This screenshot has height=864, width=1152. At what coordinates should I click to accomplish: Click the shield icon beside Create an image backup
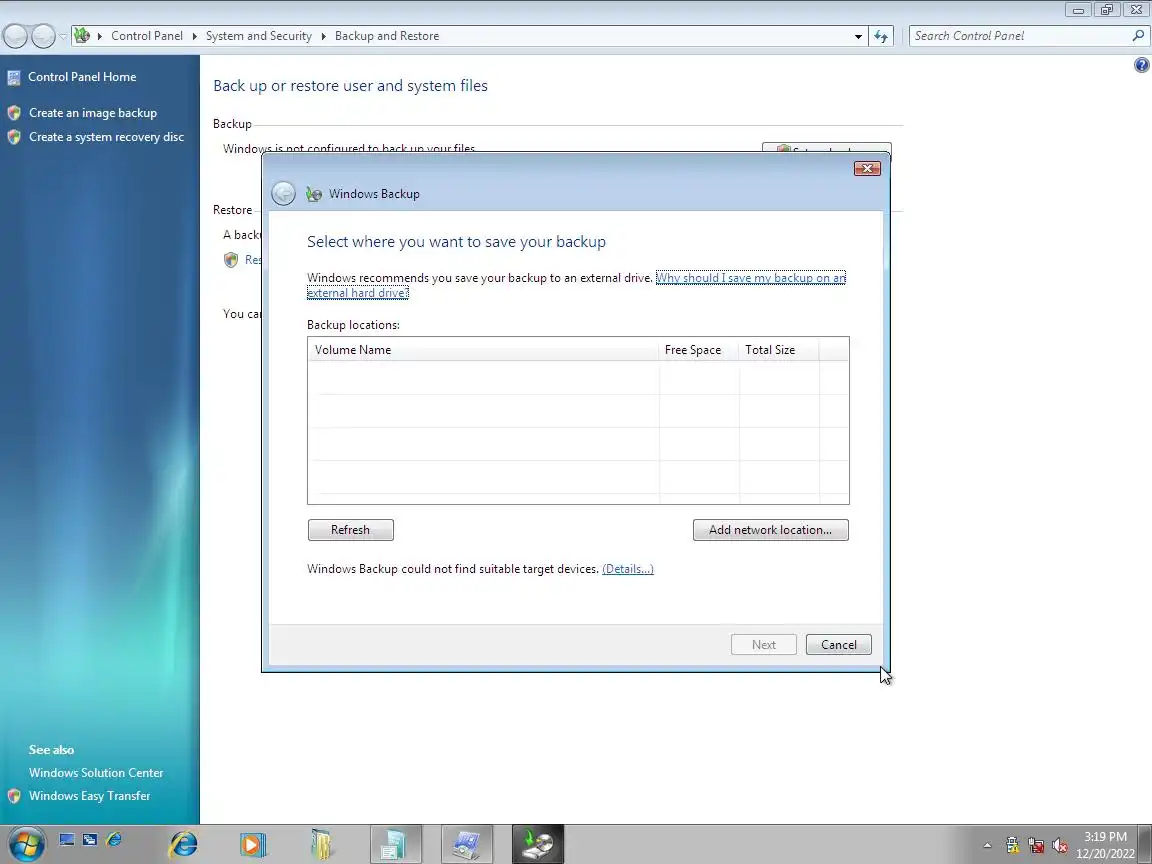(14, 113)
